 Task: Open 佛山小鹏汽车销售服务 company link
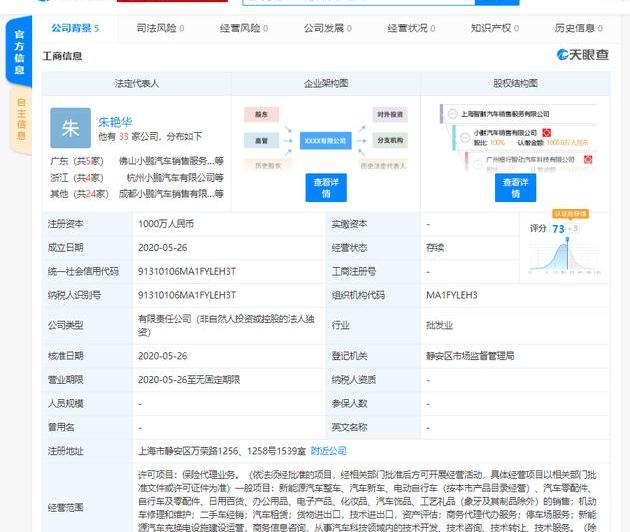pyautogui.click(x=171, y=161)
